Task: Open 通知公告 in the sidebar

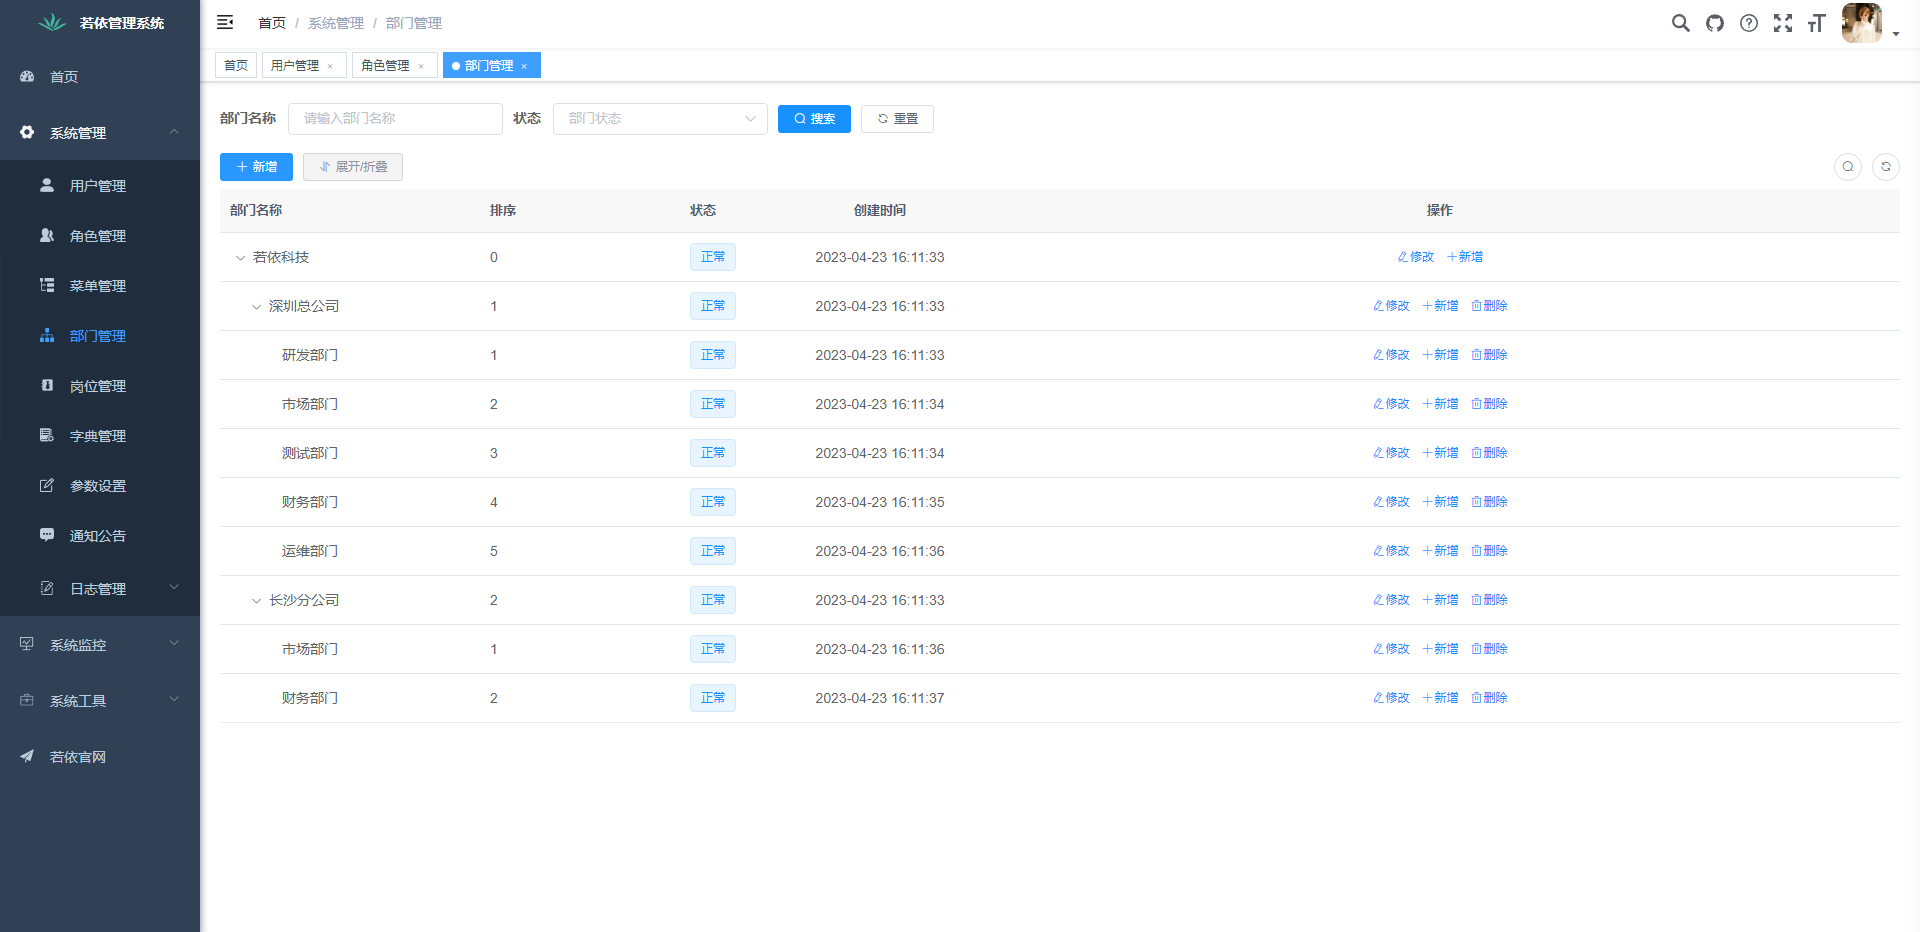Action: 100,536
